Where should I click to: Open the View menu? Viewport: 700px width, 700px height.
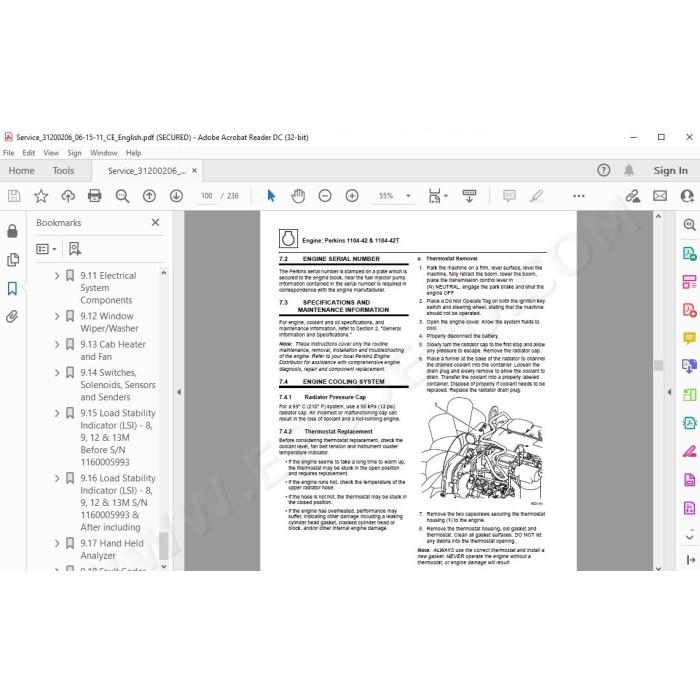click(51, 153)
